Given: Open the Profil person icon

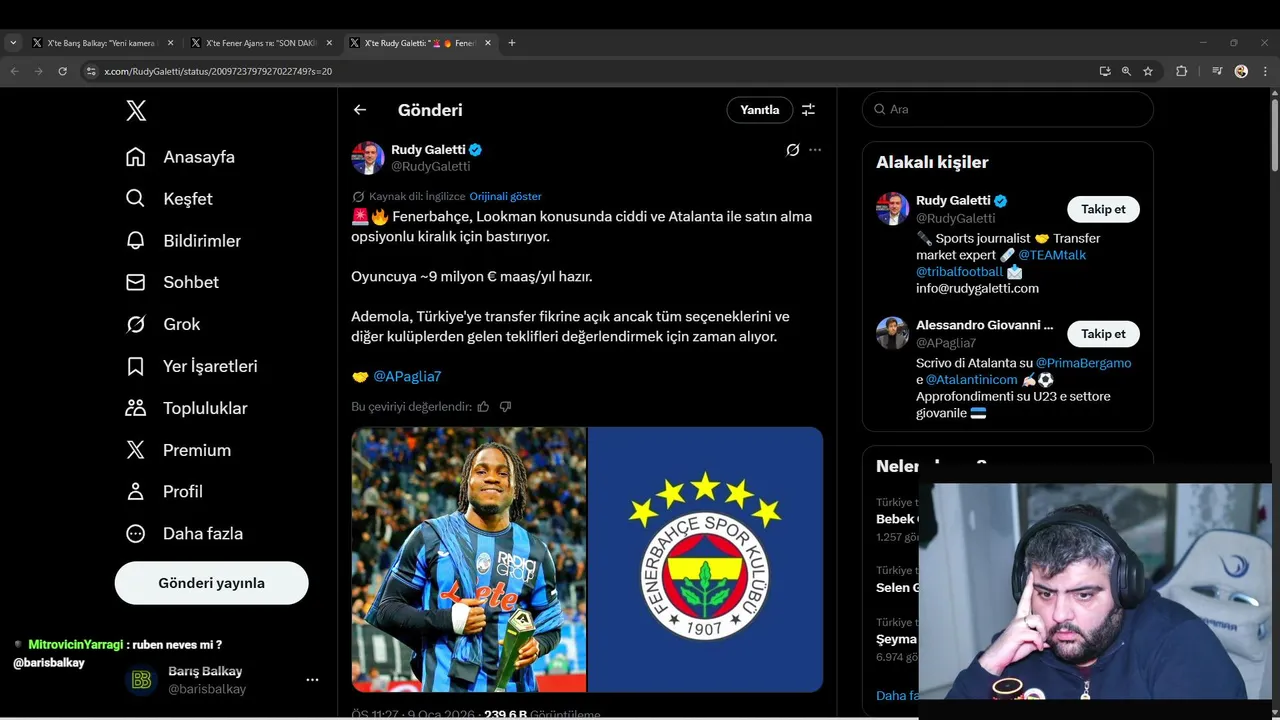Looking at the screenshot, I should 136,492.
